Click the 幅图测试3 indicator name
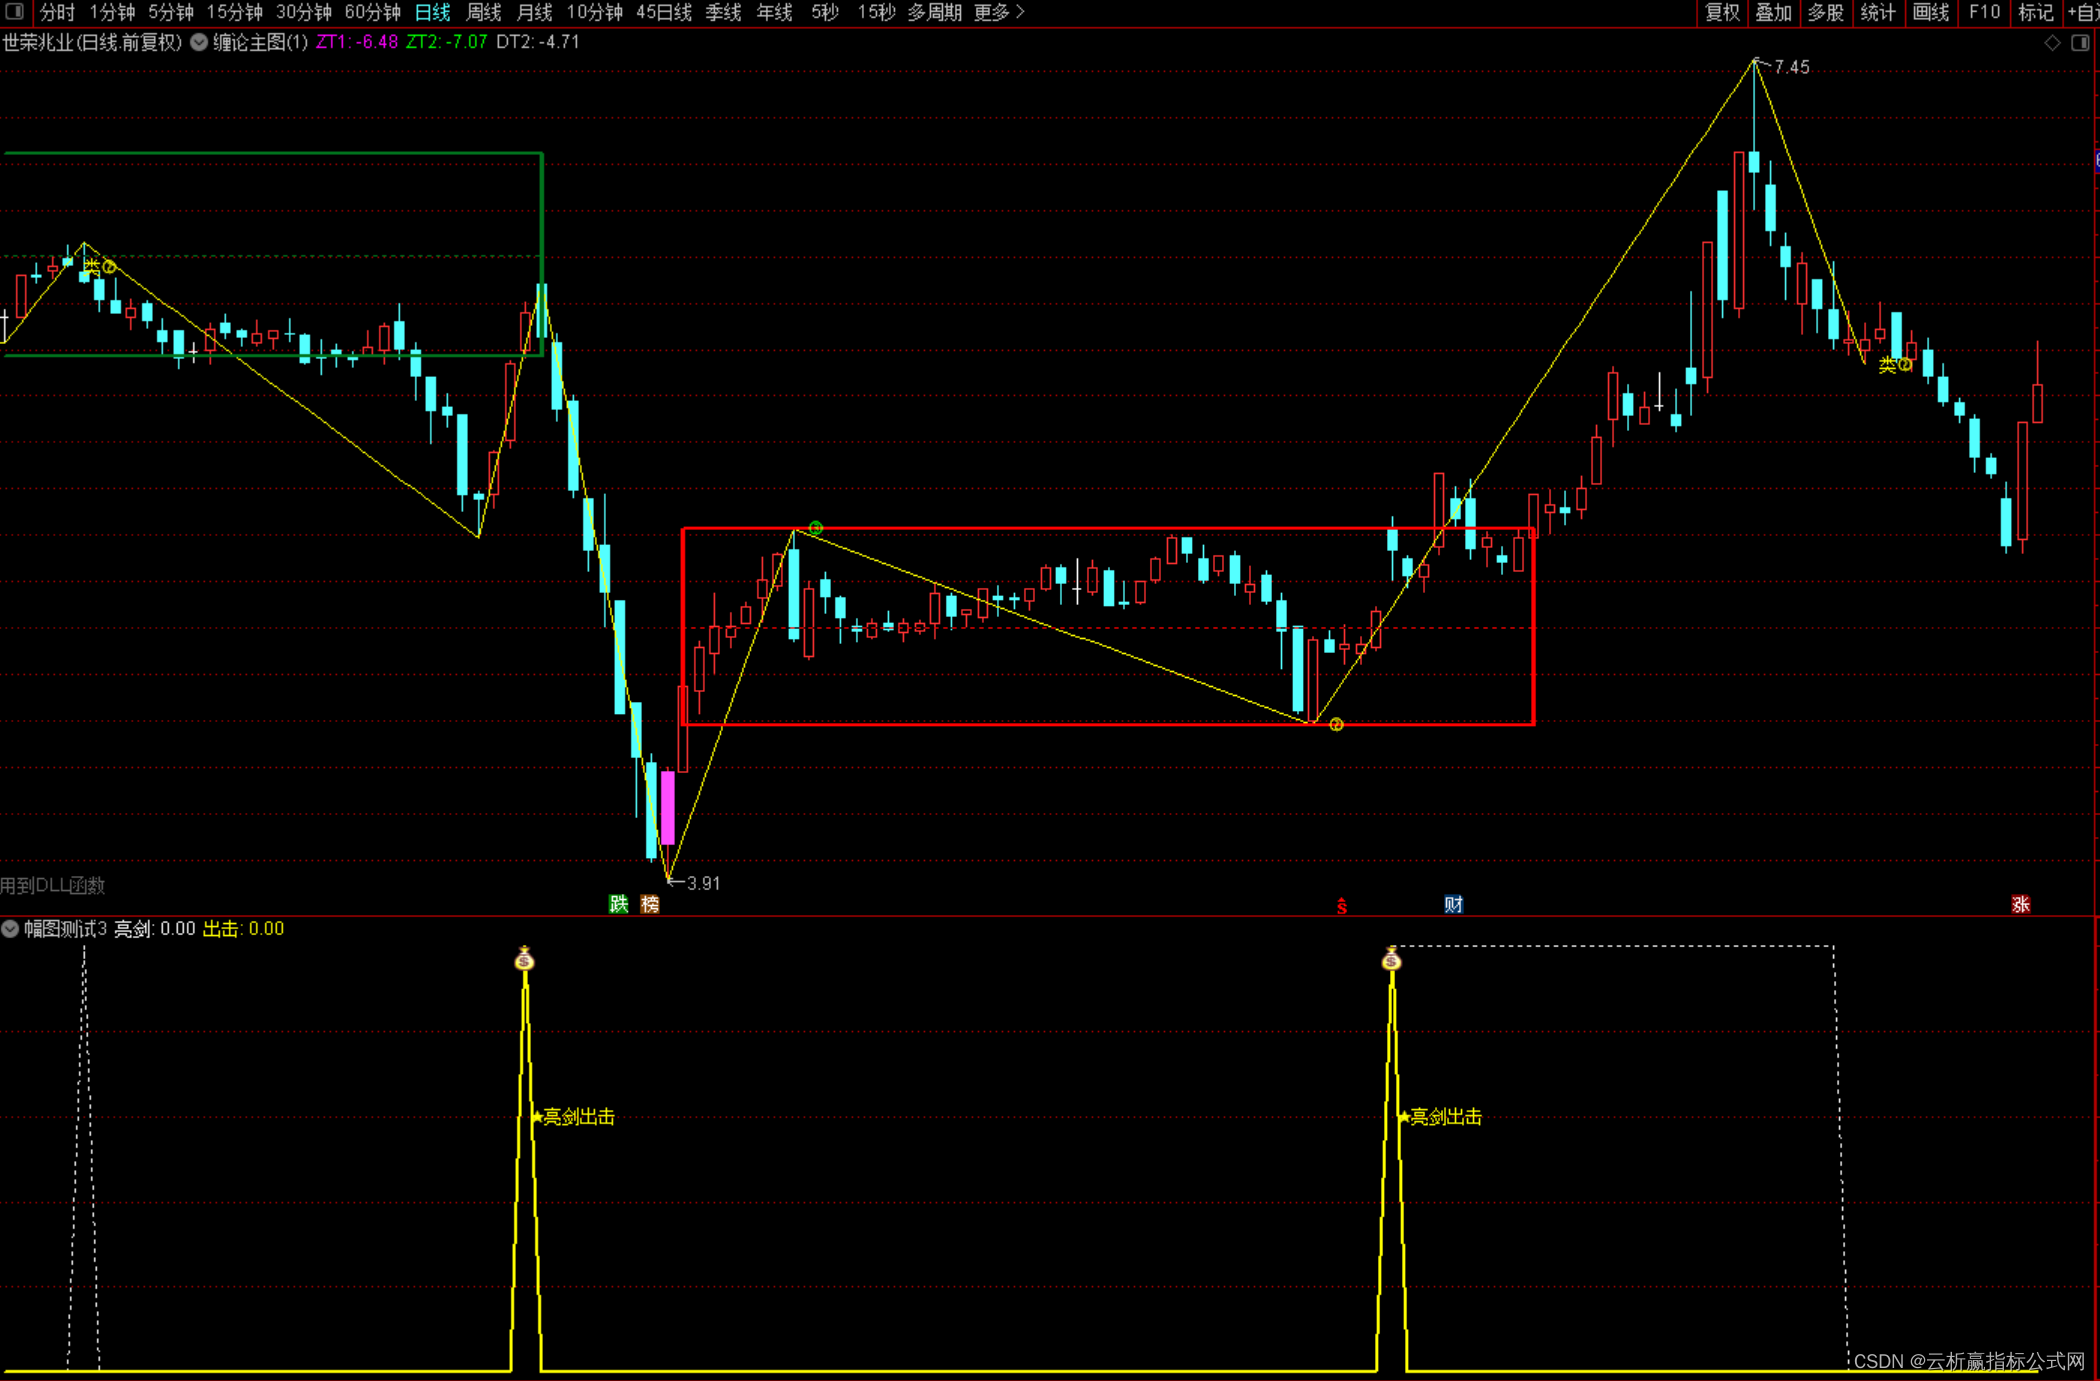2100x1381 pixels. (65, 929)
